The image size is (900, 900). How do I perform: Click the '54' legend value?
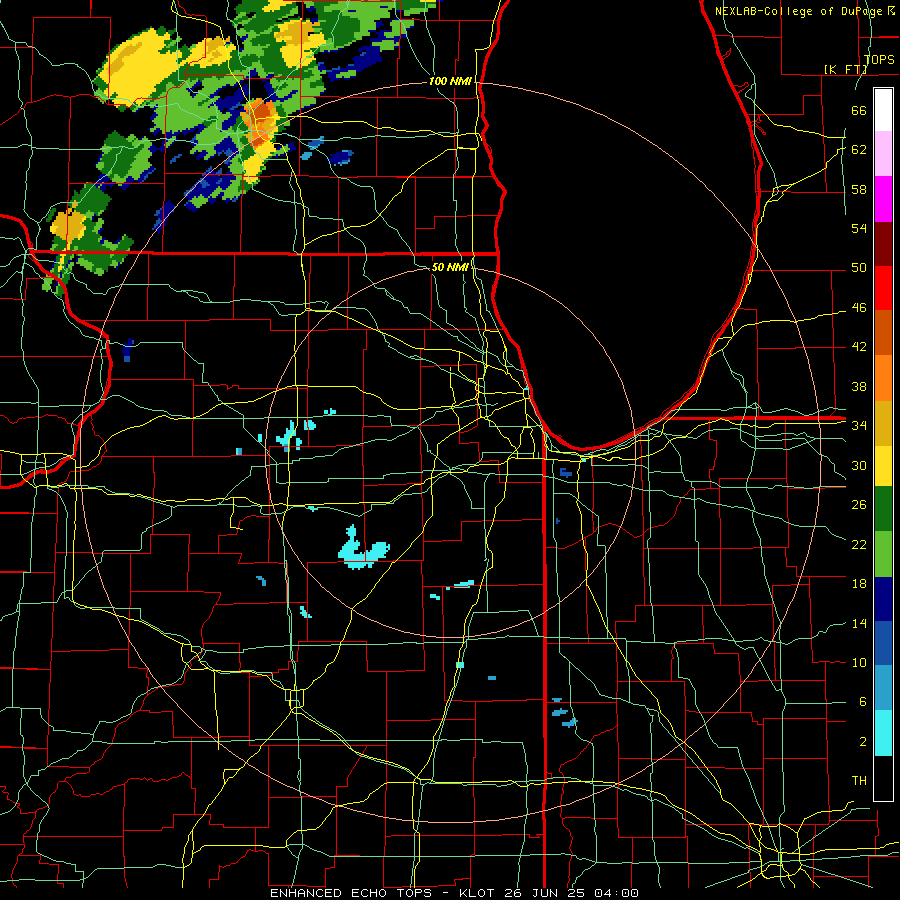pos(859,228)
